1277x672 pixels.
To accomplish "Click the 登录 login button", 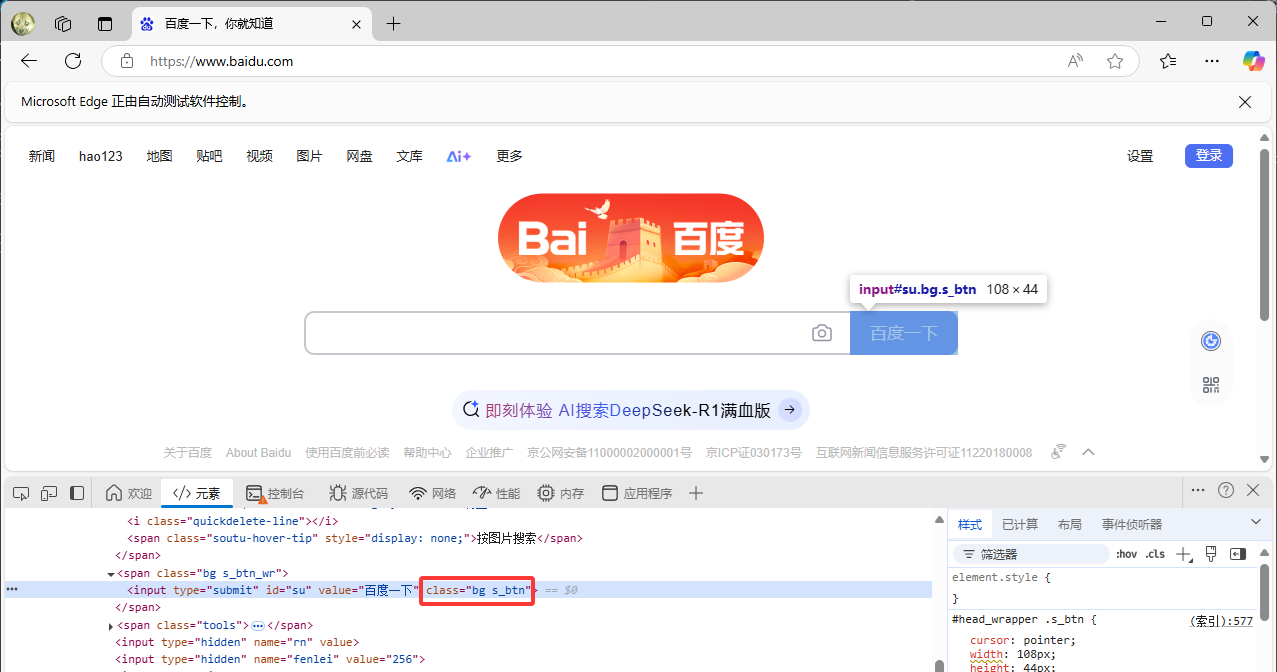I will click(x=1209, y=155).
